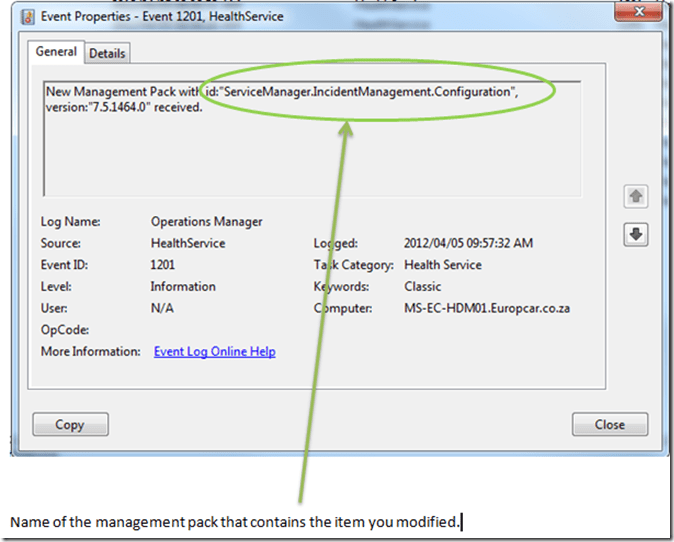Select the HealthService source value
The height and width of the screenshot is (542, 674).
[188, 243]
